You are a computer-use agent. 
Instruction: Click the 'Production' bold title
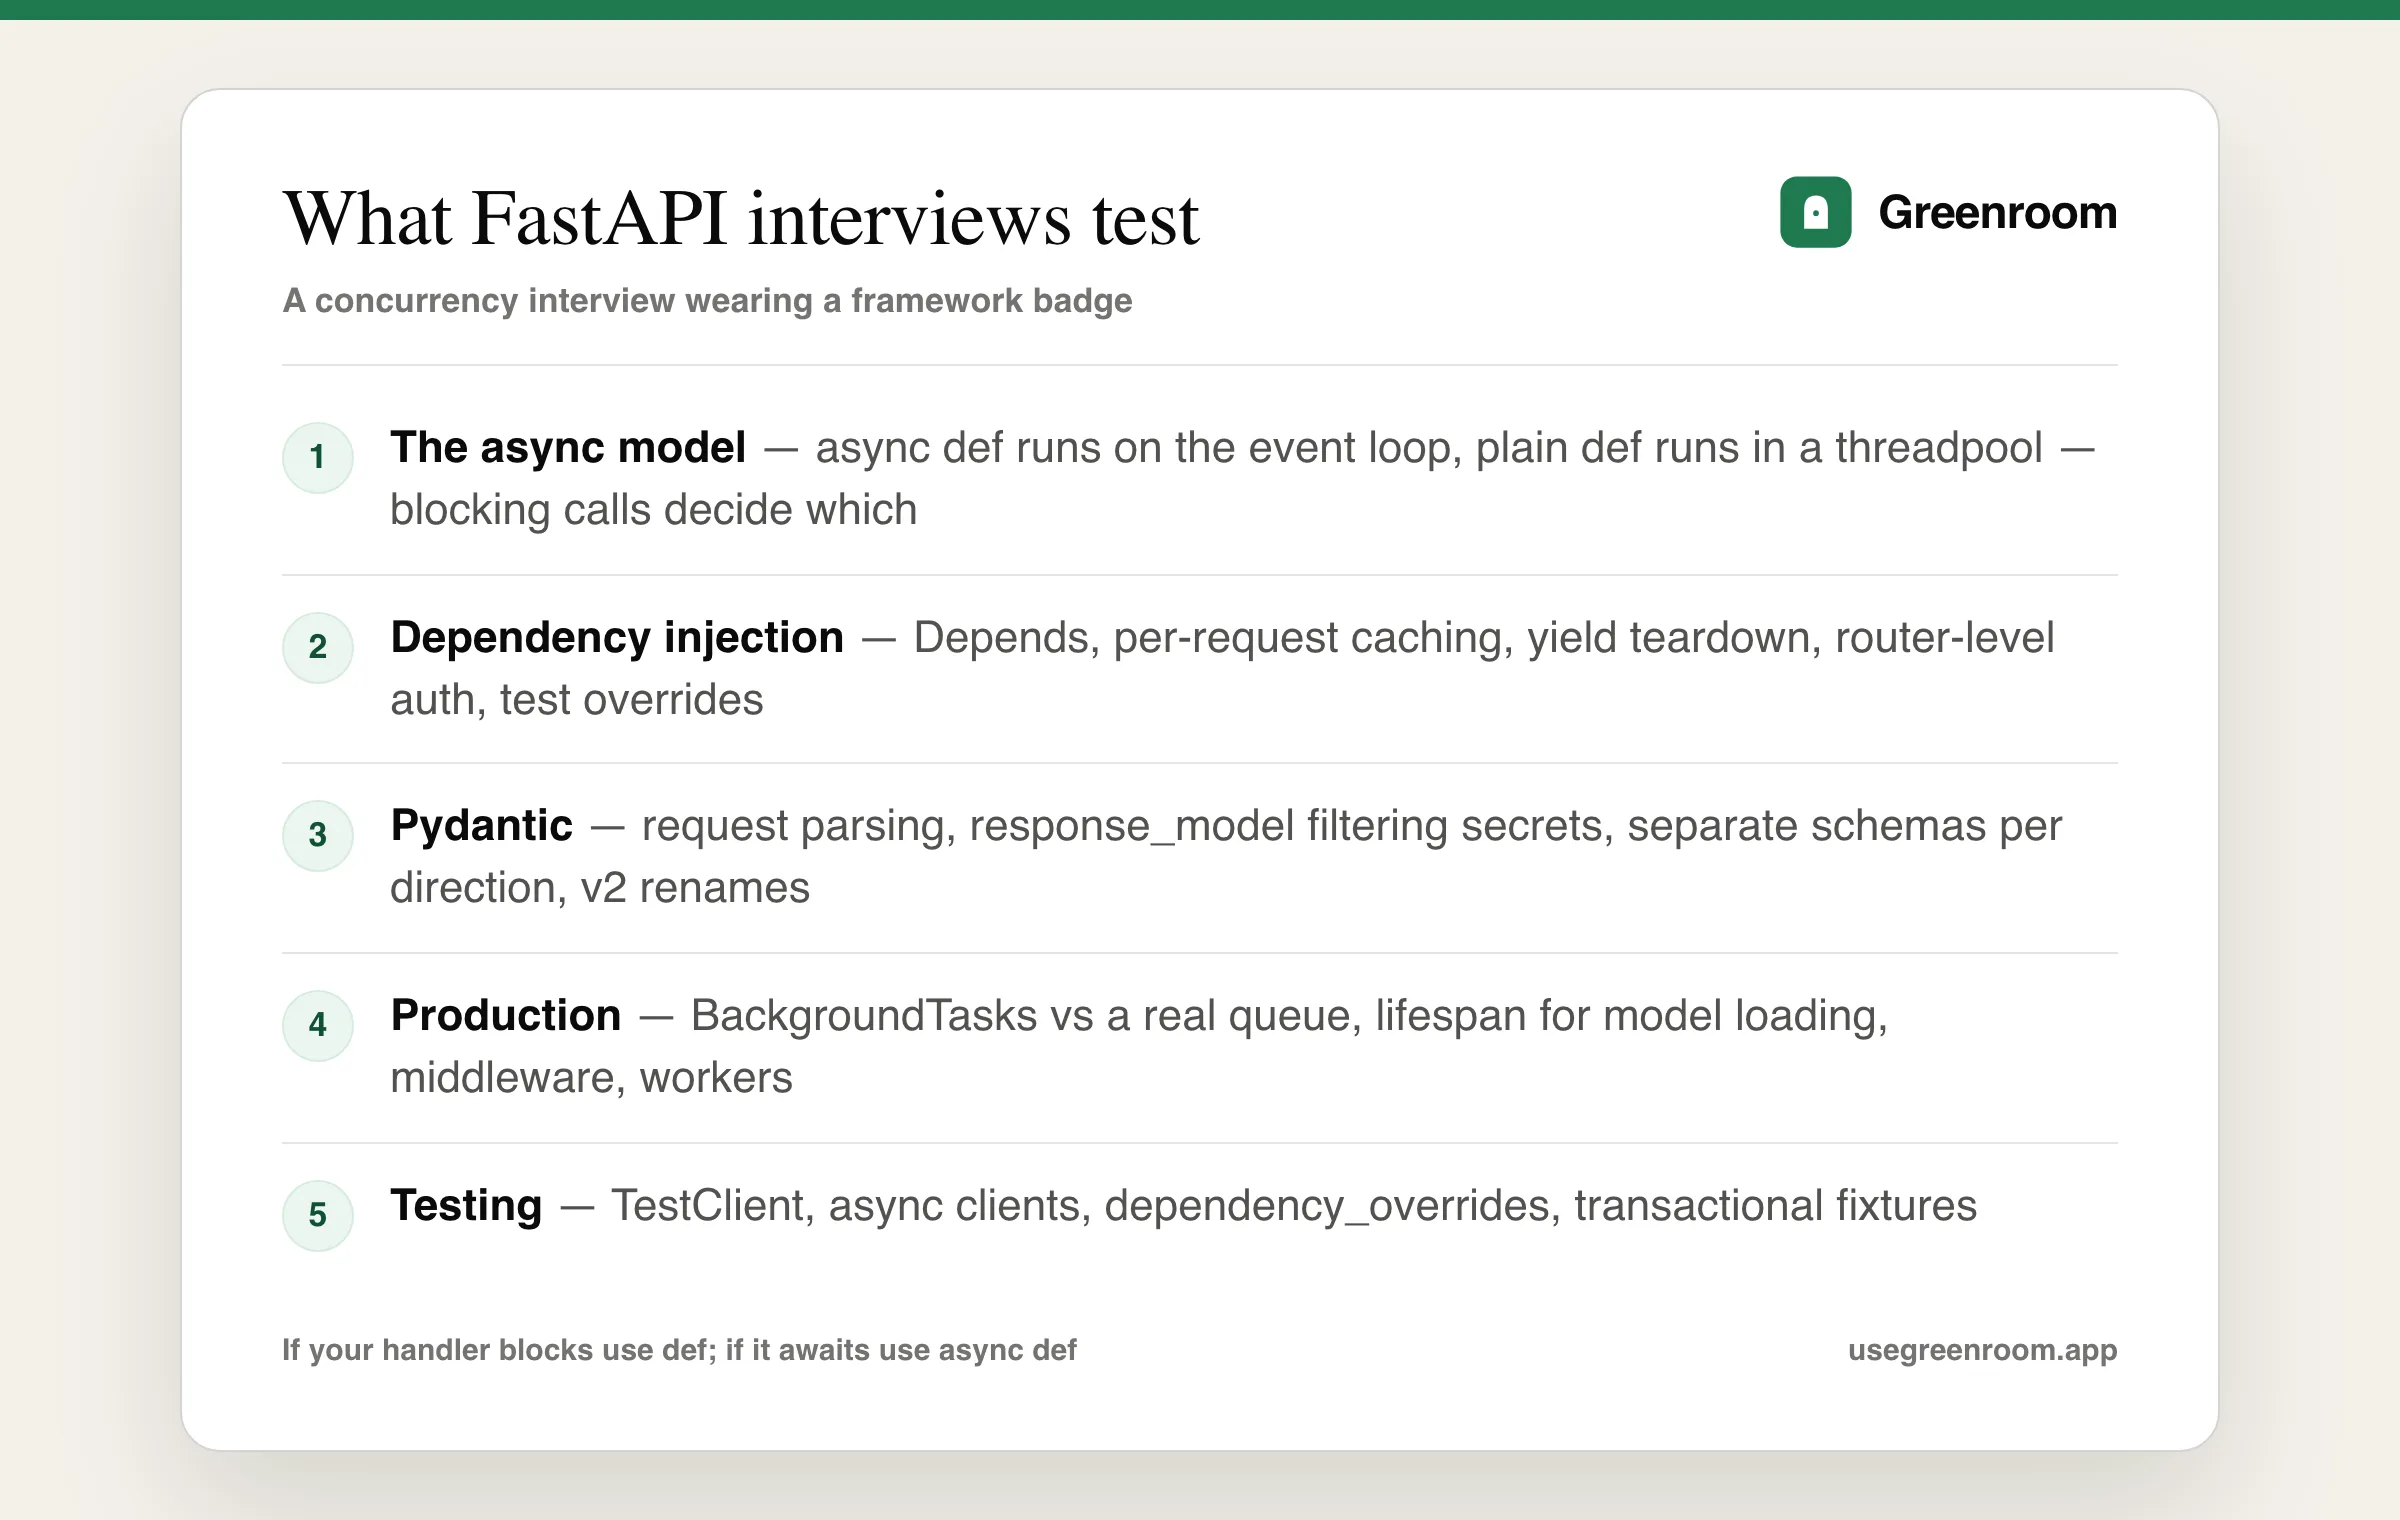click(x=506, y=1016)
